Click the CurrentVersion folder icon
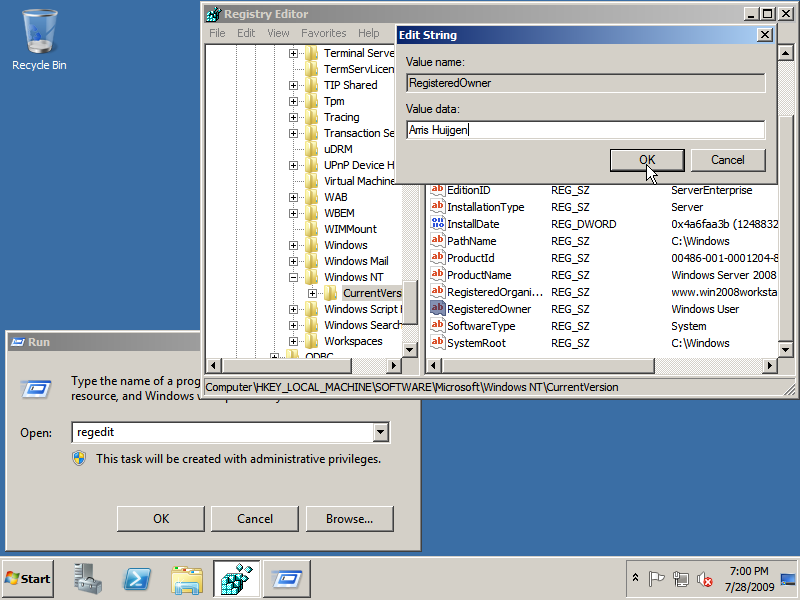Image resolution: width=800 pixels, height=600 pixels. point(331,293)
